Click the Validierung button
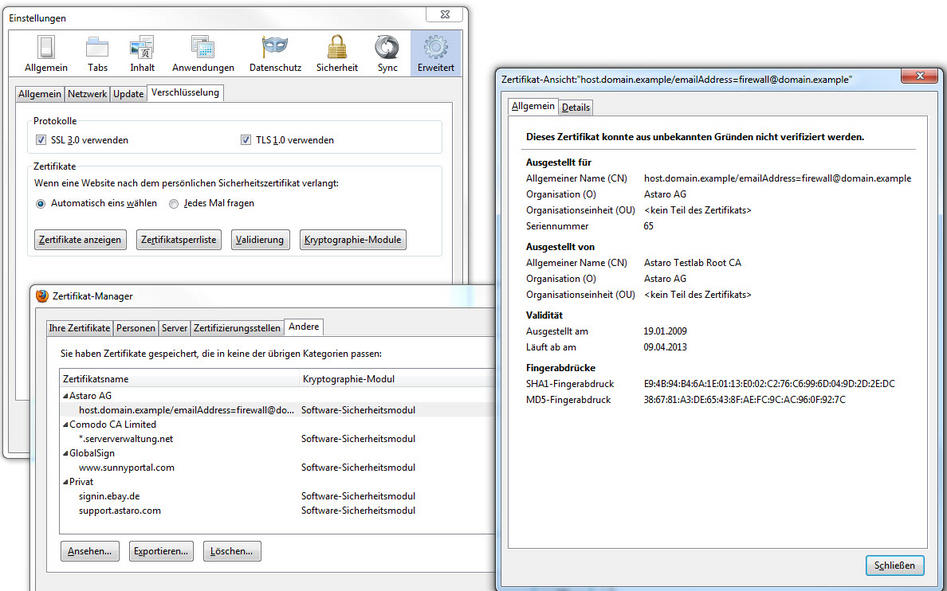The image size is (947, 591). 260,240
